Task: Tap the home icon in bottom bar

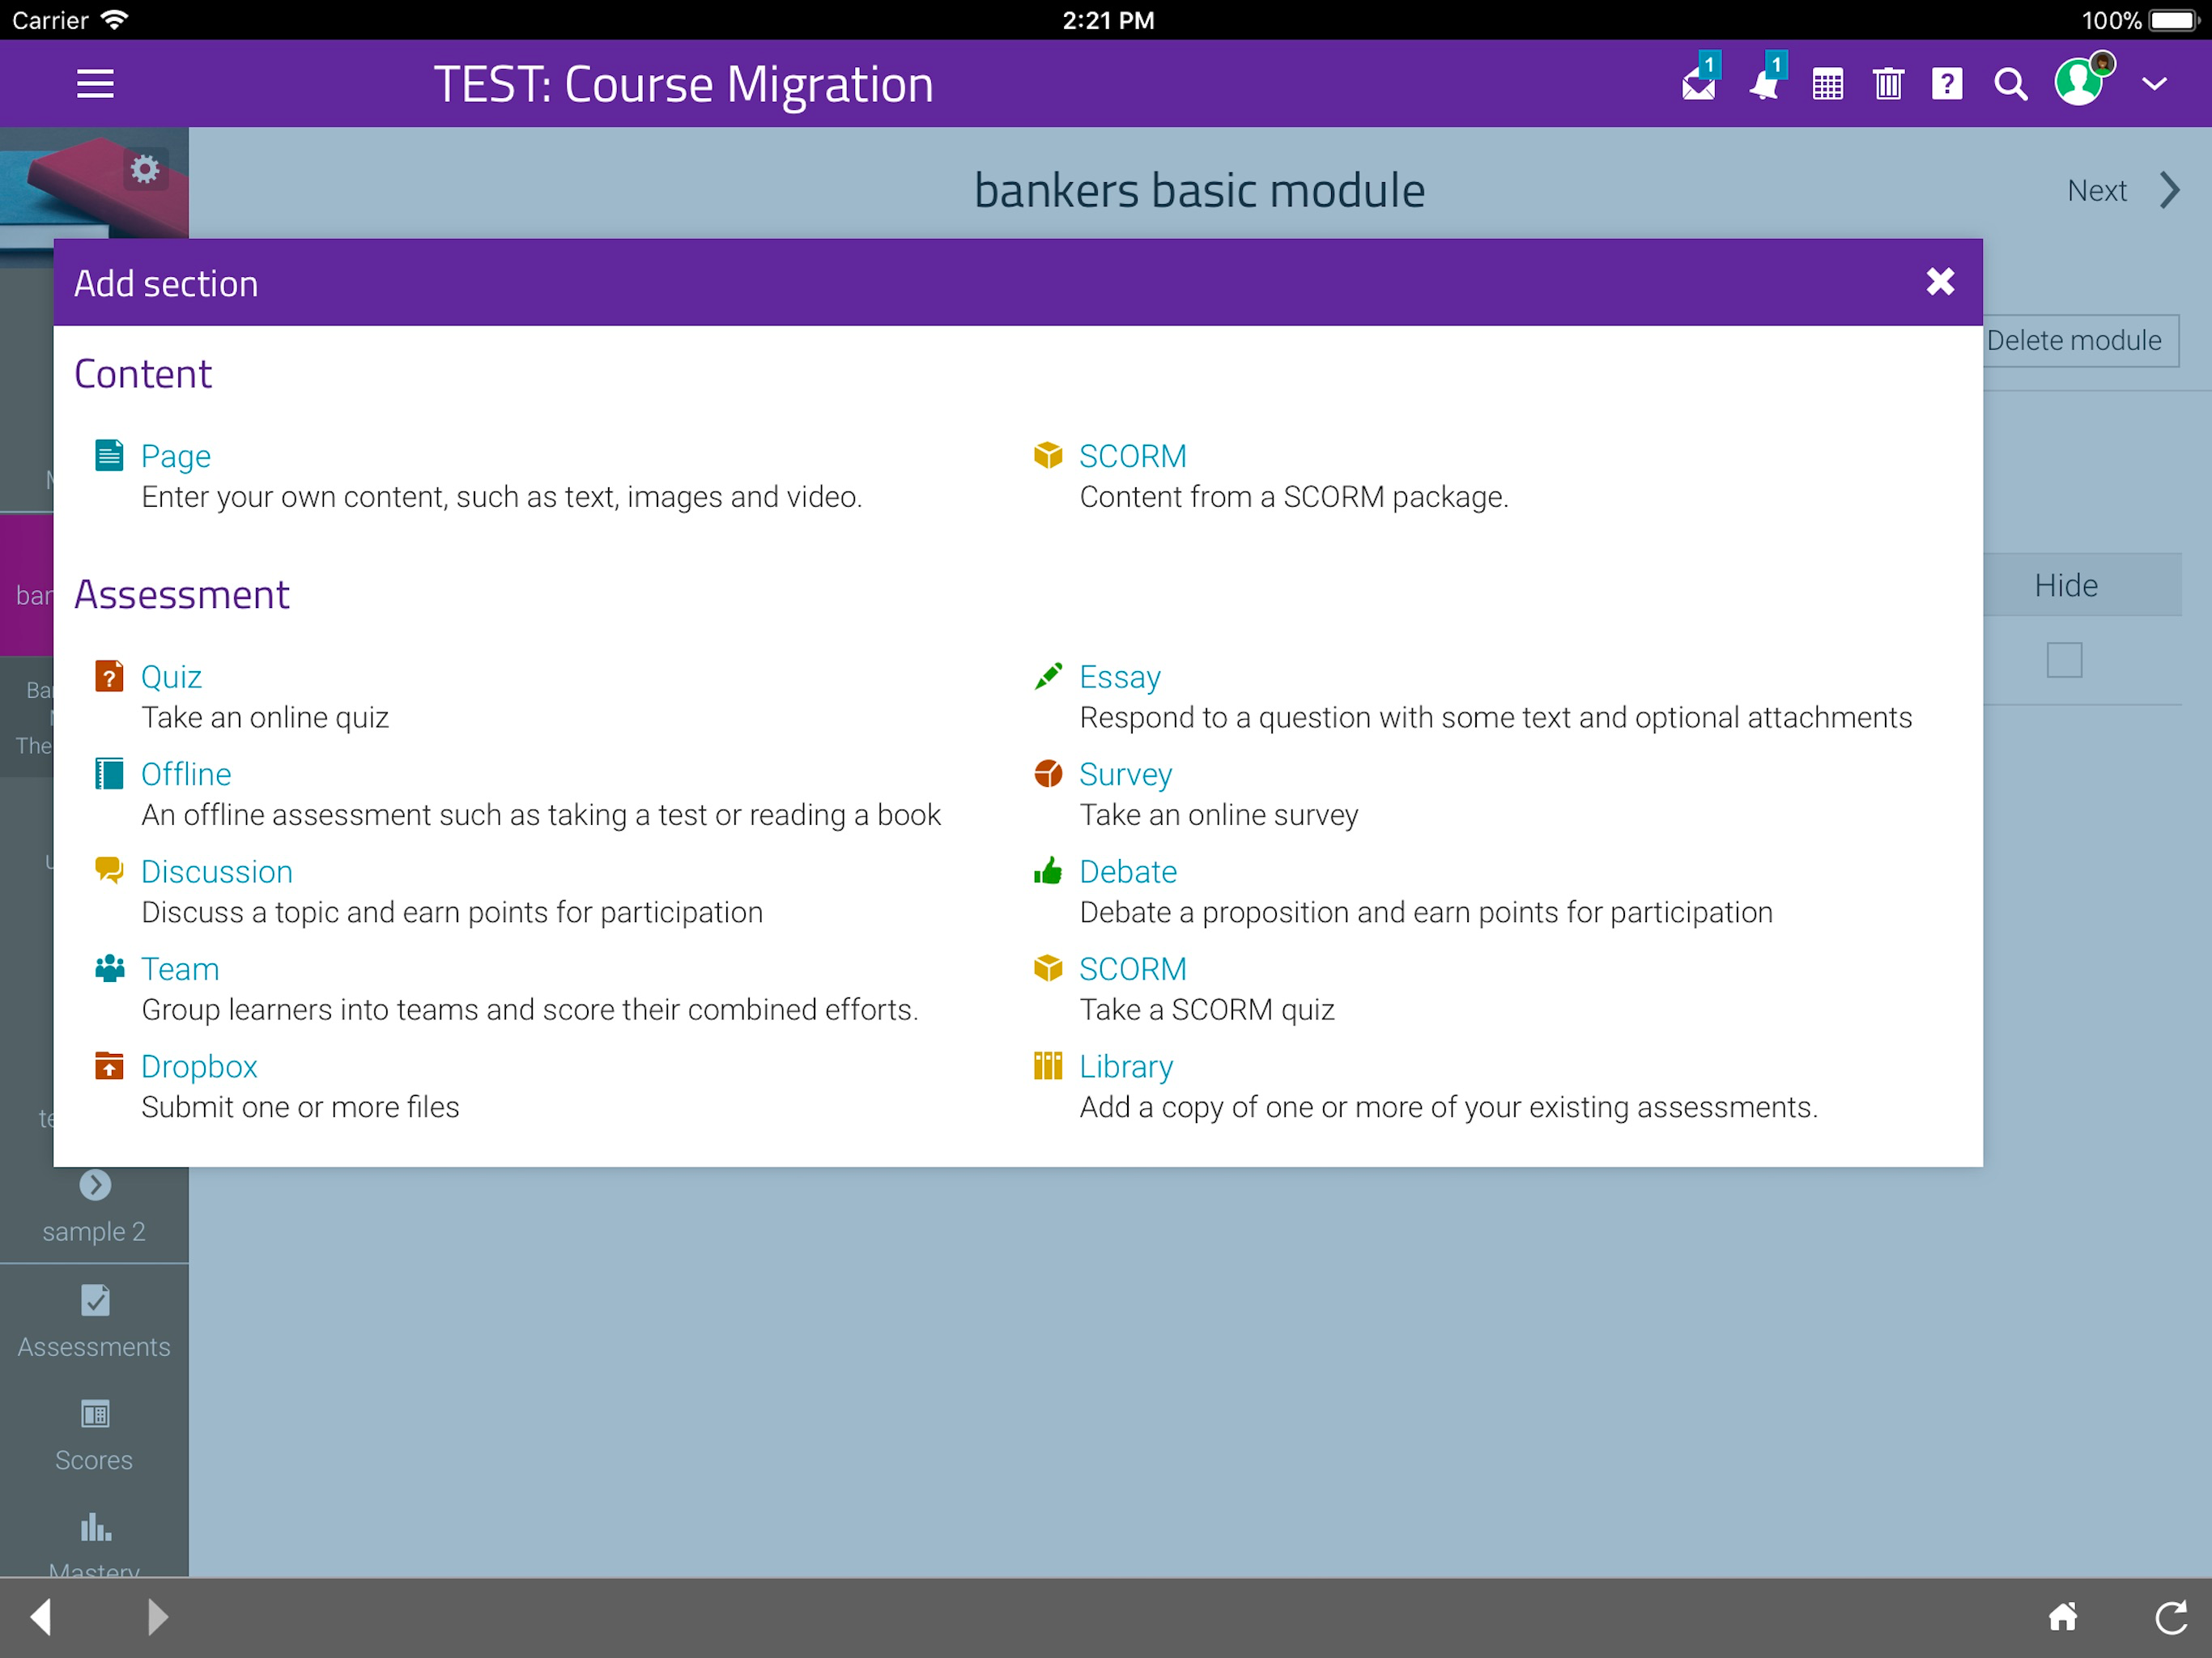Action: point(2063,1617)
